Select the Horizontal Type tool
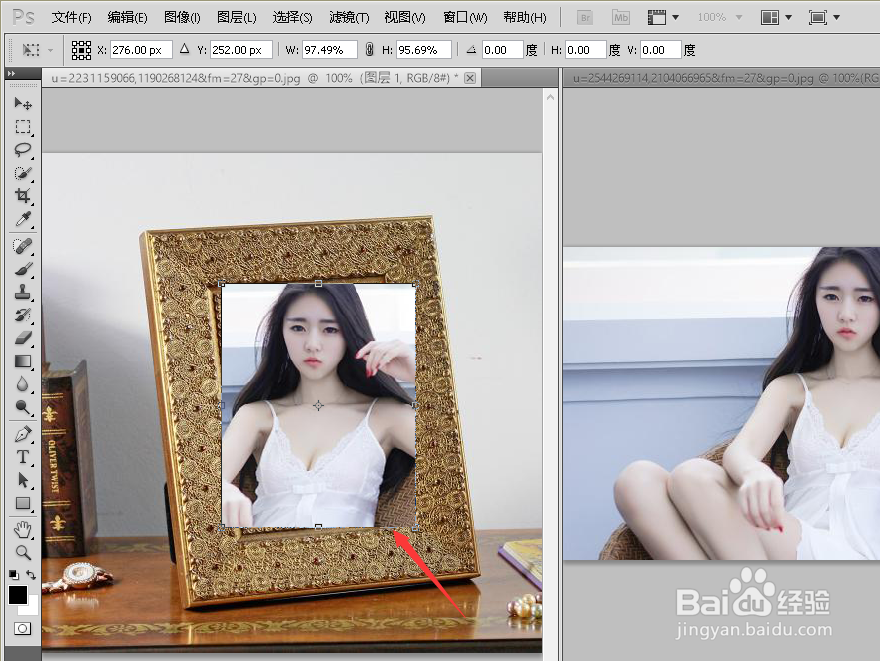880x661 pixels. pos(22,457)
